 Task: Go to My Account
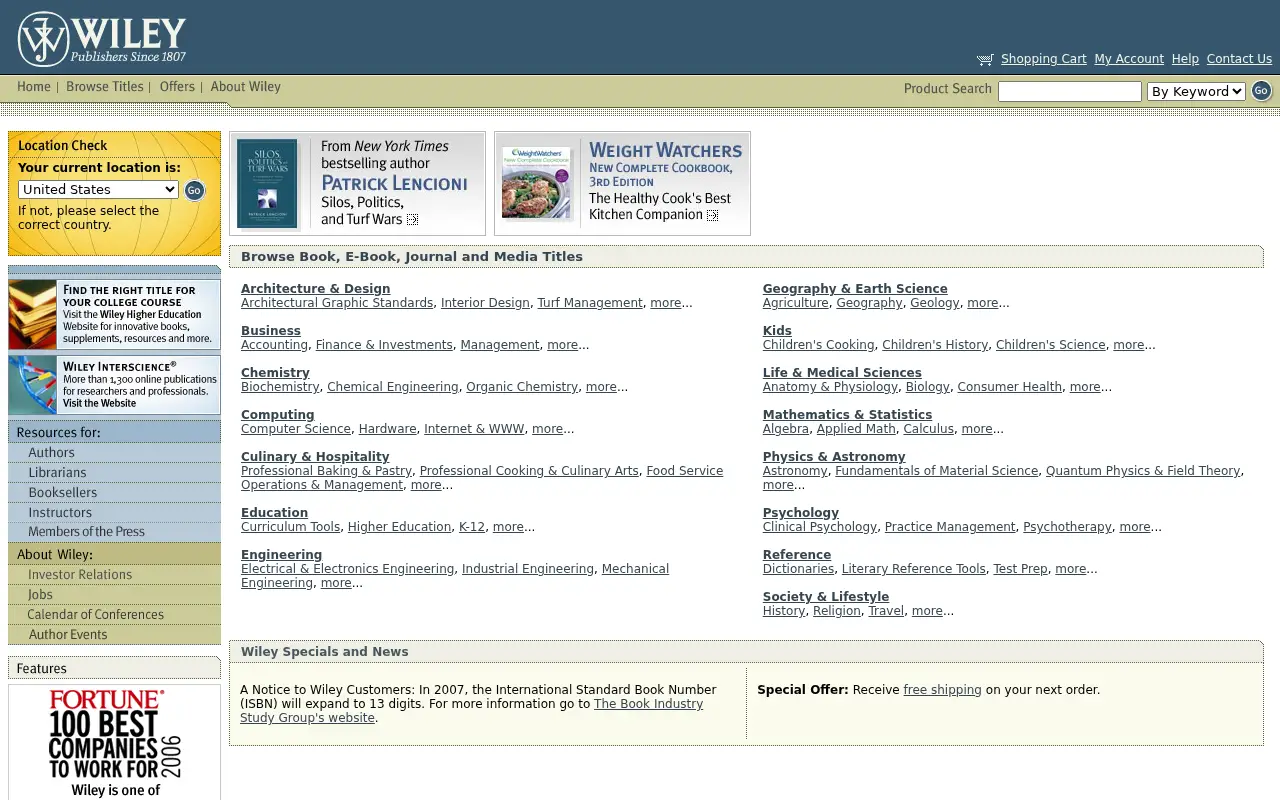pos(1129,59)
